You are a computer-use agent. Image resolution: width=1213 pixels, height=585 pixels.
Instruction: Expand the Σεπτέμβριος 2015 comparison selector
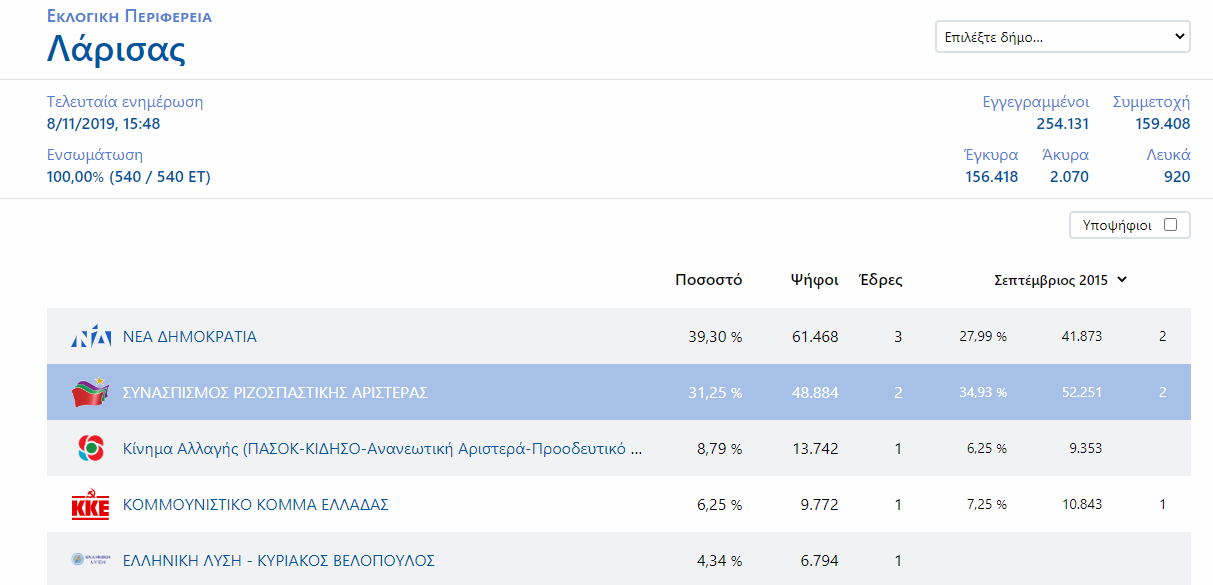point(1060,280)
